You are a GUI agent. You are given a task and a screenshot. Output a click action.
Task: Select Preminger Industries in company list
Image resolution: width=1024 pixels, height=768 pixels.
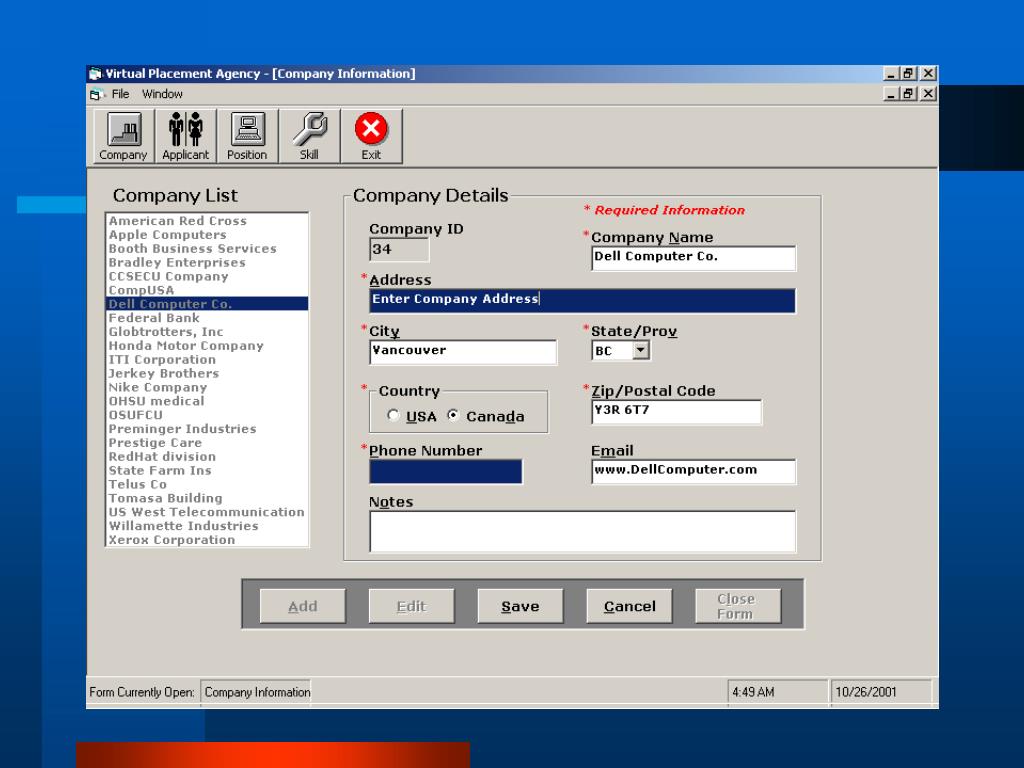(207, 428)
